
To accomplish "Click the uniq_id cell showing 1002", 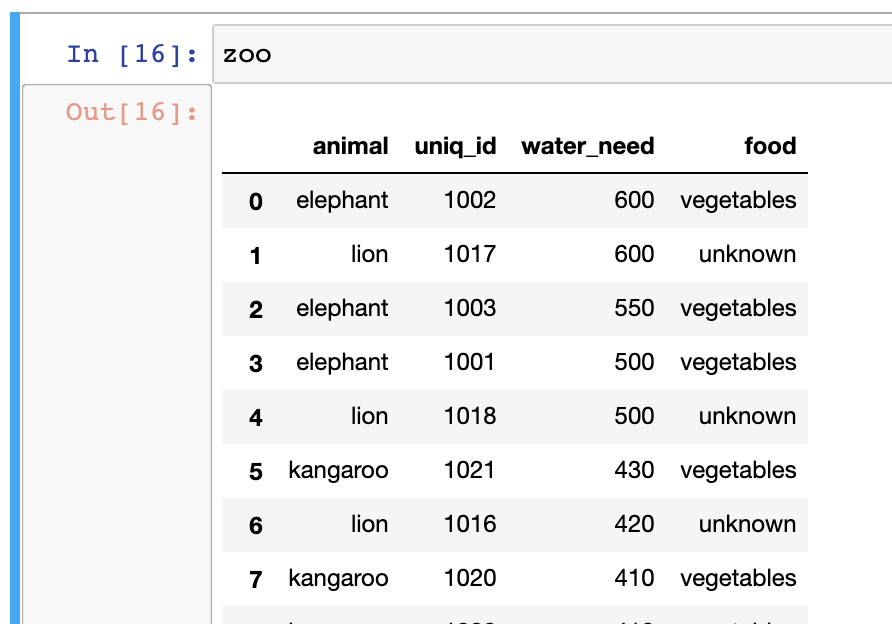I will (469, 200).
